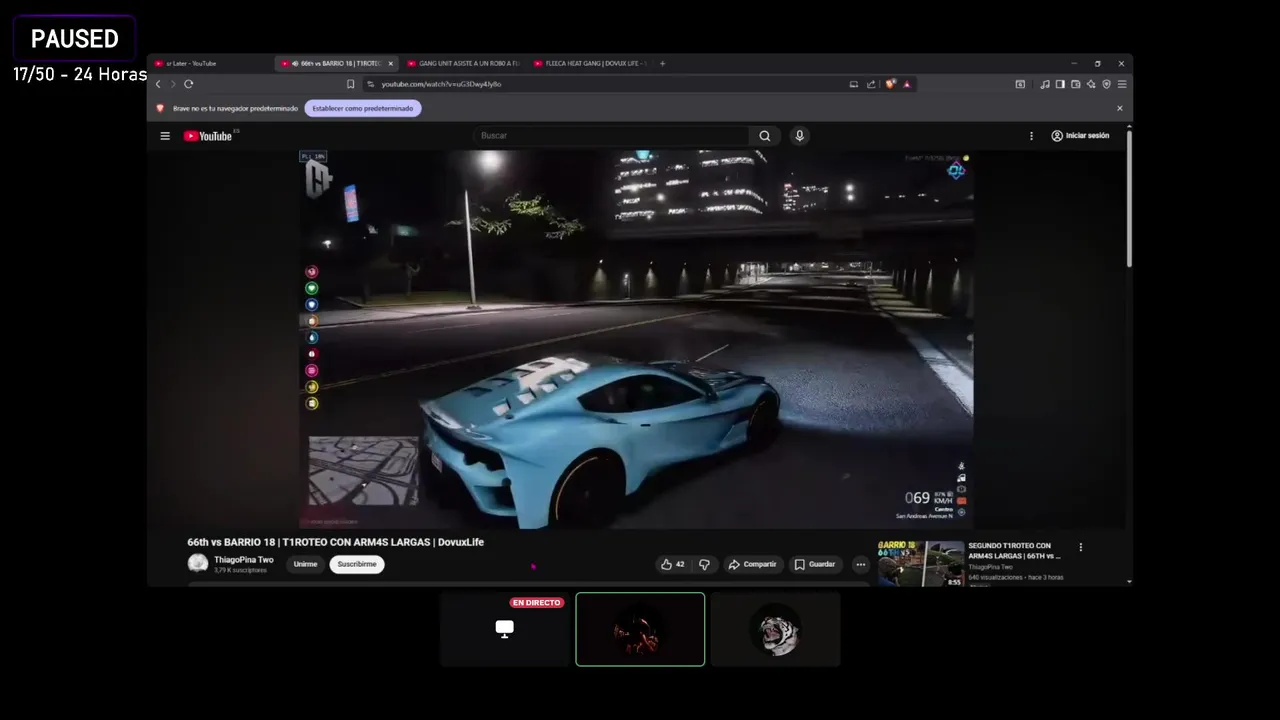
Task: Open YouTube settings three-dot menu
Action: (1031, 136)
